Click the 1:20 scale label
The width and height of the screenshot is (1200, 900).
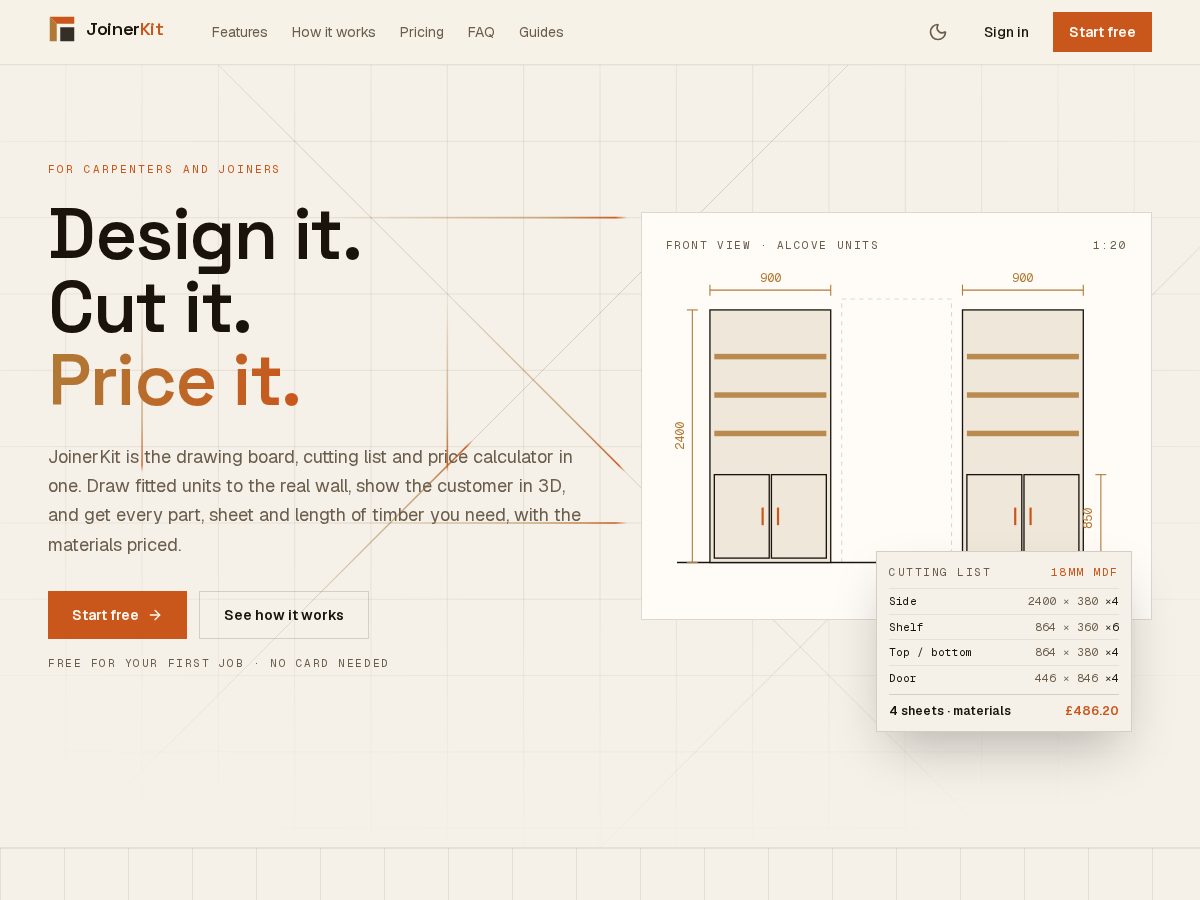pyautogui.click(x=1109, y=245)
